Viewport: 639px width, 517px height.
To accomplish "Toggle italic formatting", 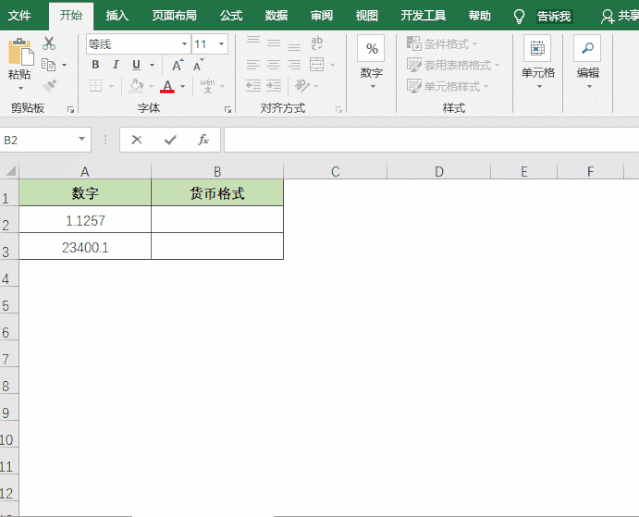I will [116, 64].
